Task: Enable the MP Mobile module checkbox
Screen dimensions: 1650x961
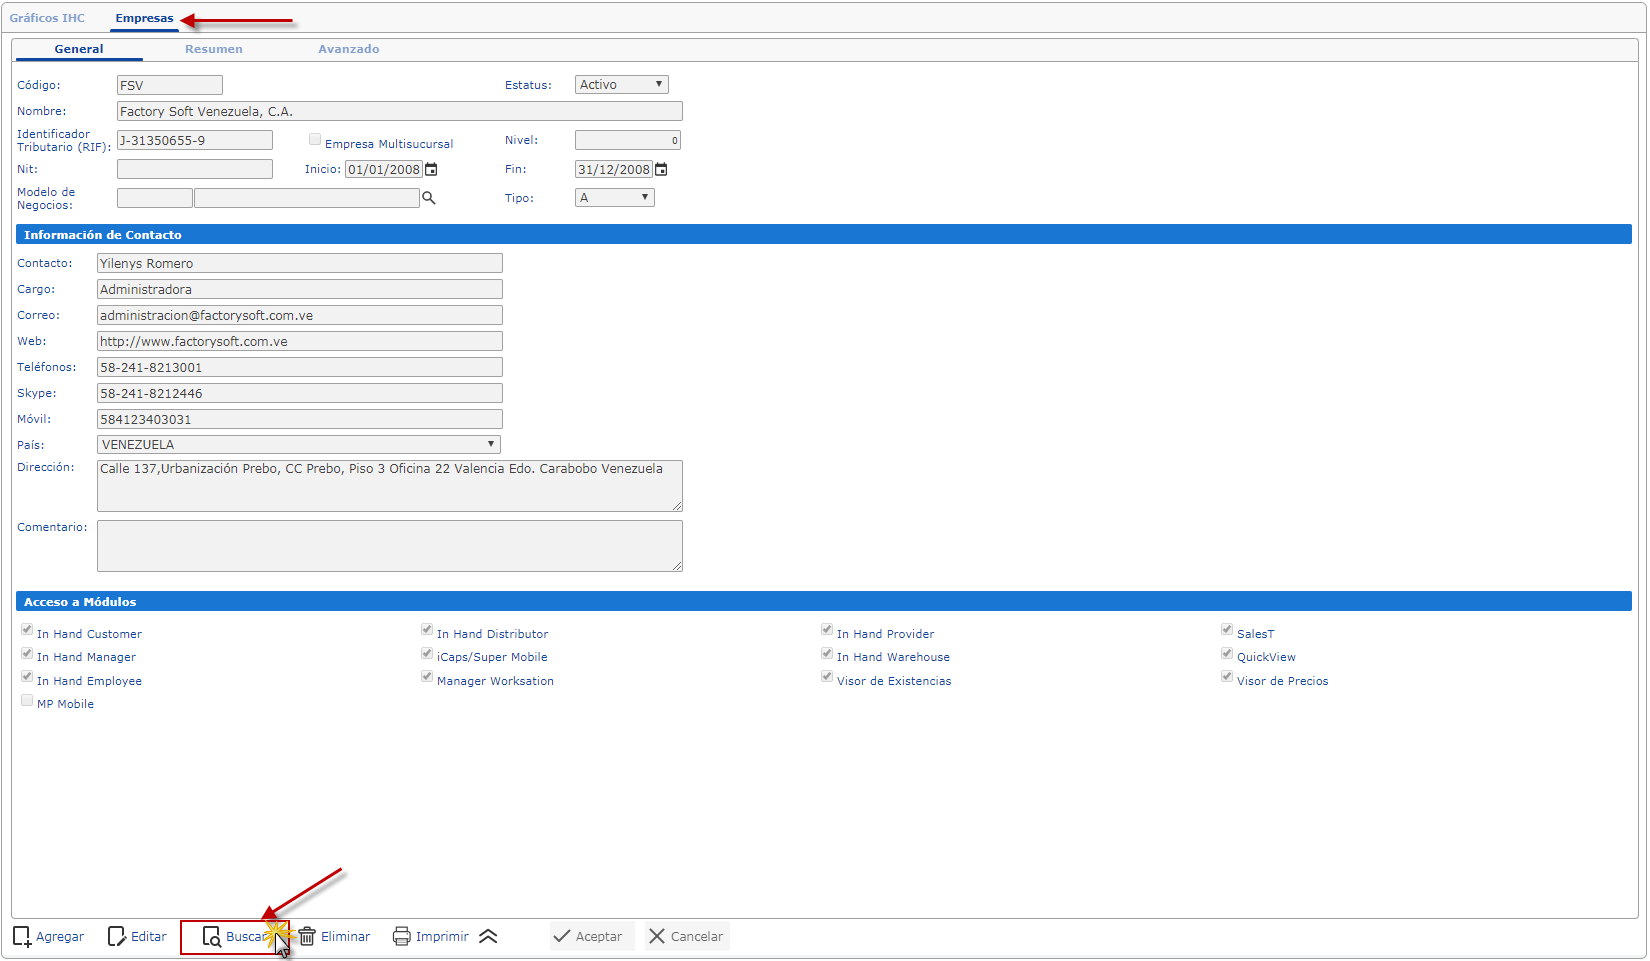Action: pyautogui.click(x=27, y=701)
